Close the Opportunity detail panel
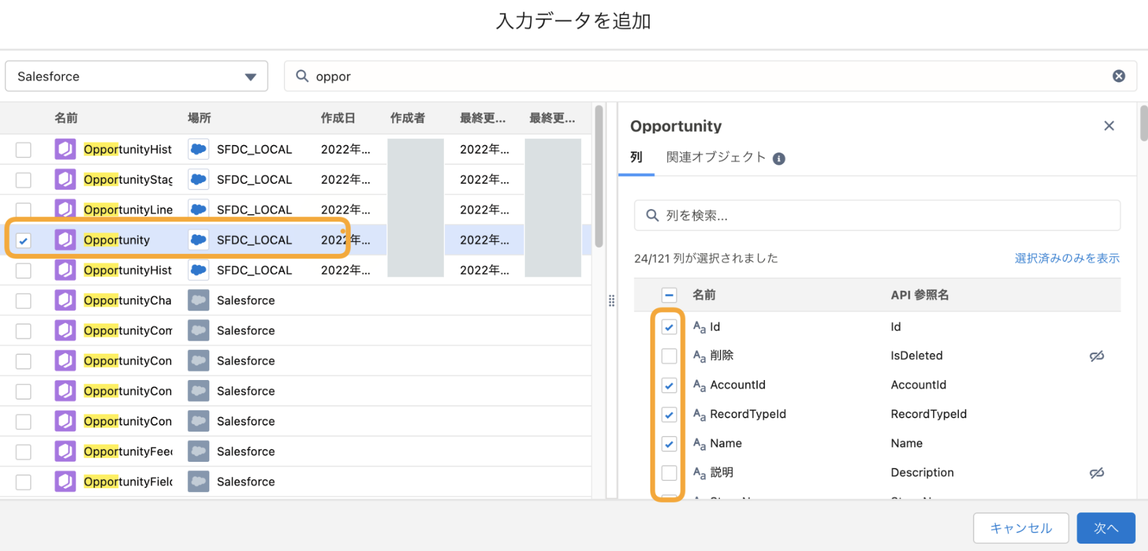The height and width of the screenshot is (551, 1148). (1109, 126)
